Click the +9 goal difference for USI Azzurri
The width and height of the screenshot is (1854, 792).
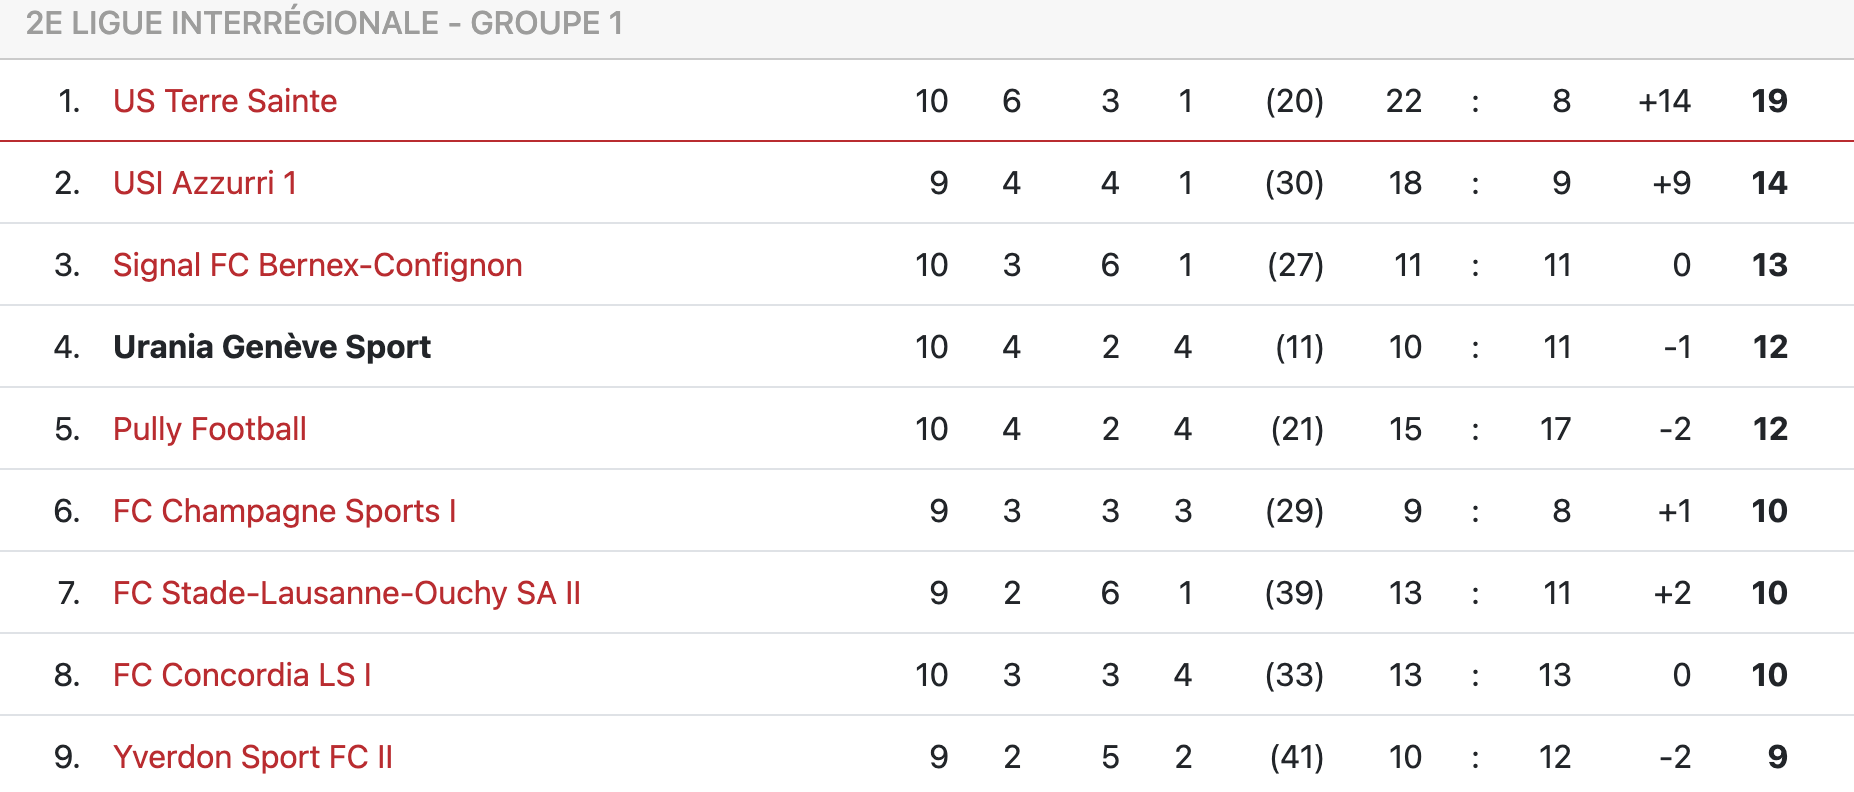(1671, 183)
